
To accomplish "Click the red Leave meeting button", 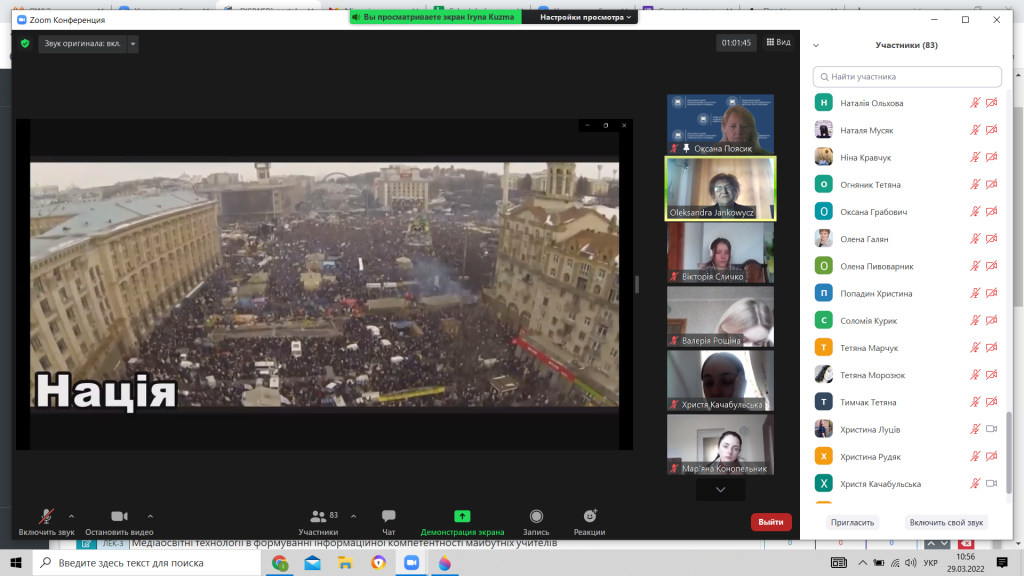I will [770, 522].
